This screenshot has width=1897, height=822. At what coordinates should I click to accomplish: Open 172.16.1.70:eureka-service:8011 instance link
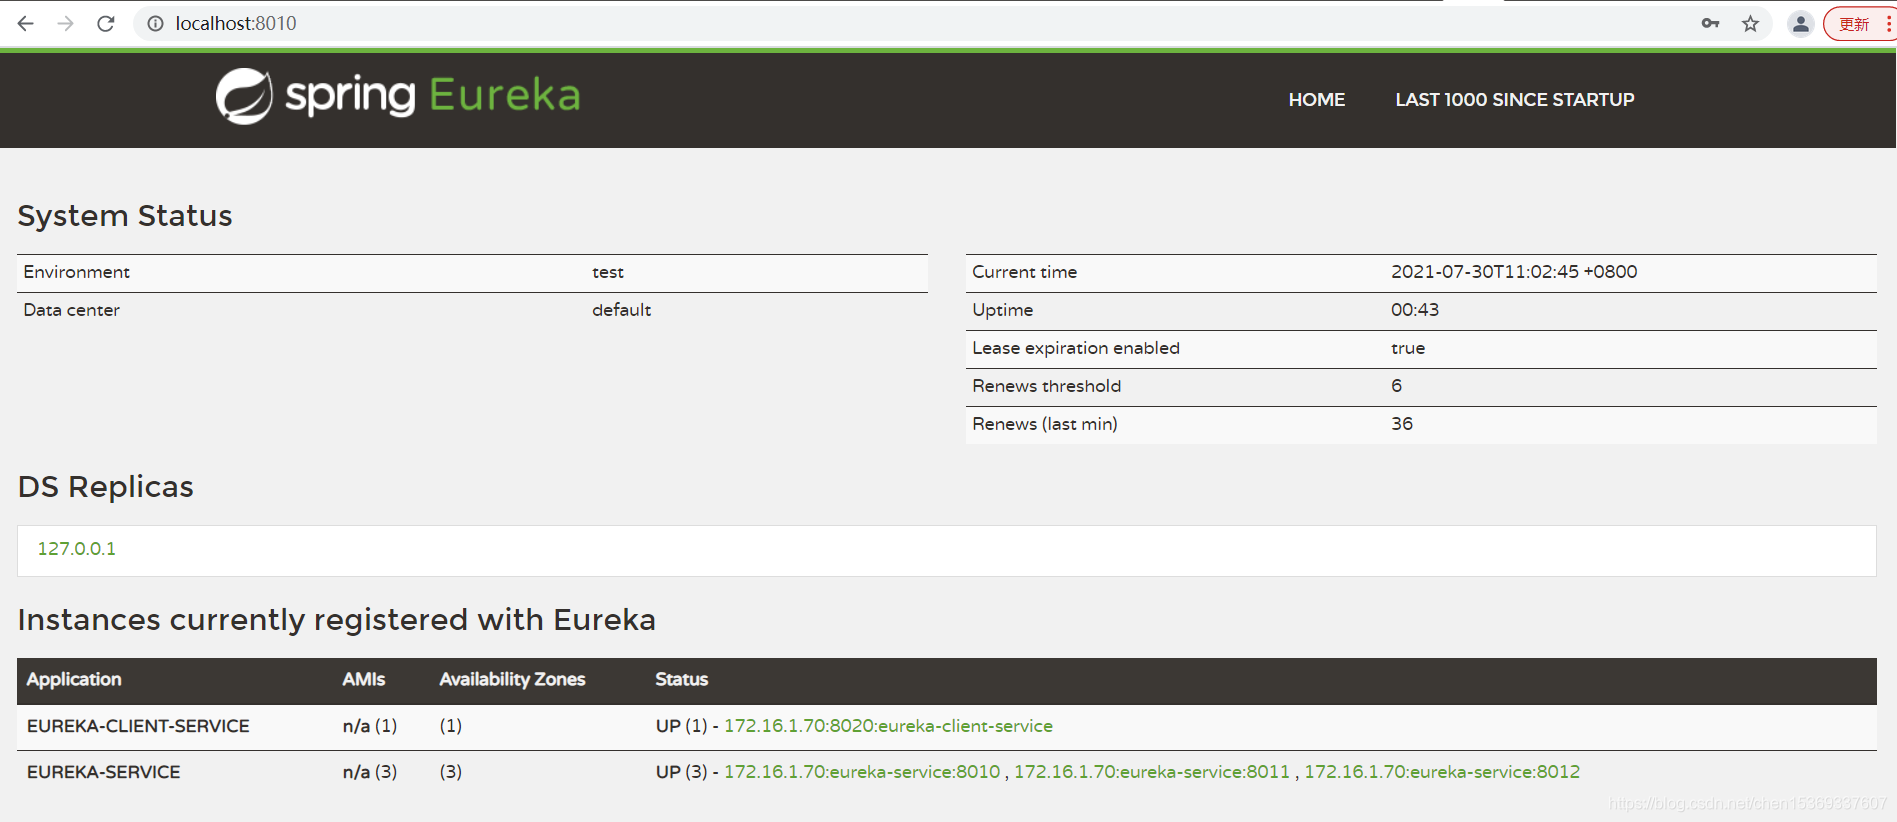1152,772
